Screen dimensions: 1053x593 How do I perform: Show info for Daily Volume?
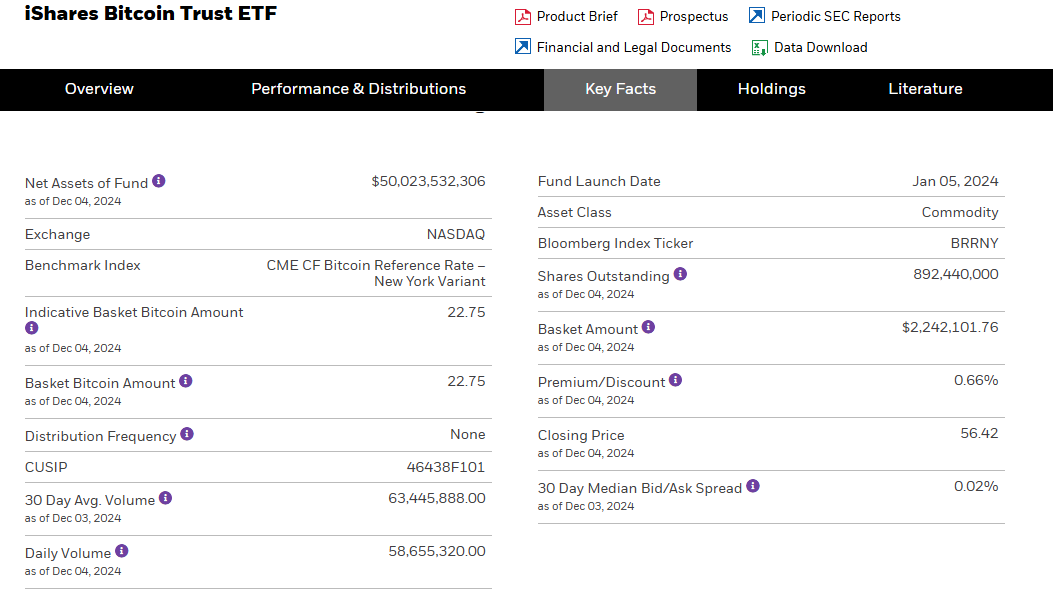[122, 551]
